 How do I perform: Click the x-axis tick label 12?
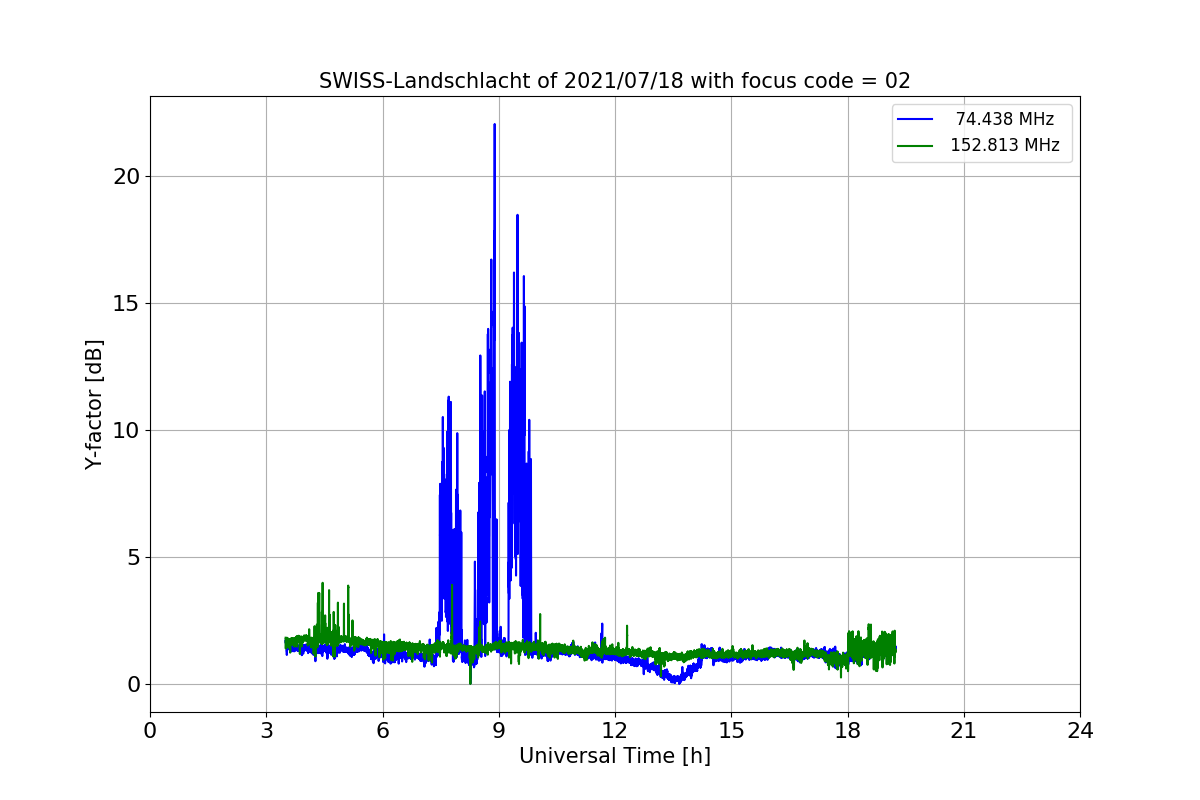click(x=615, y=731)
